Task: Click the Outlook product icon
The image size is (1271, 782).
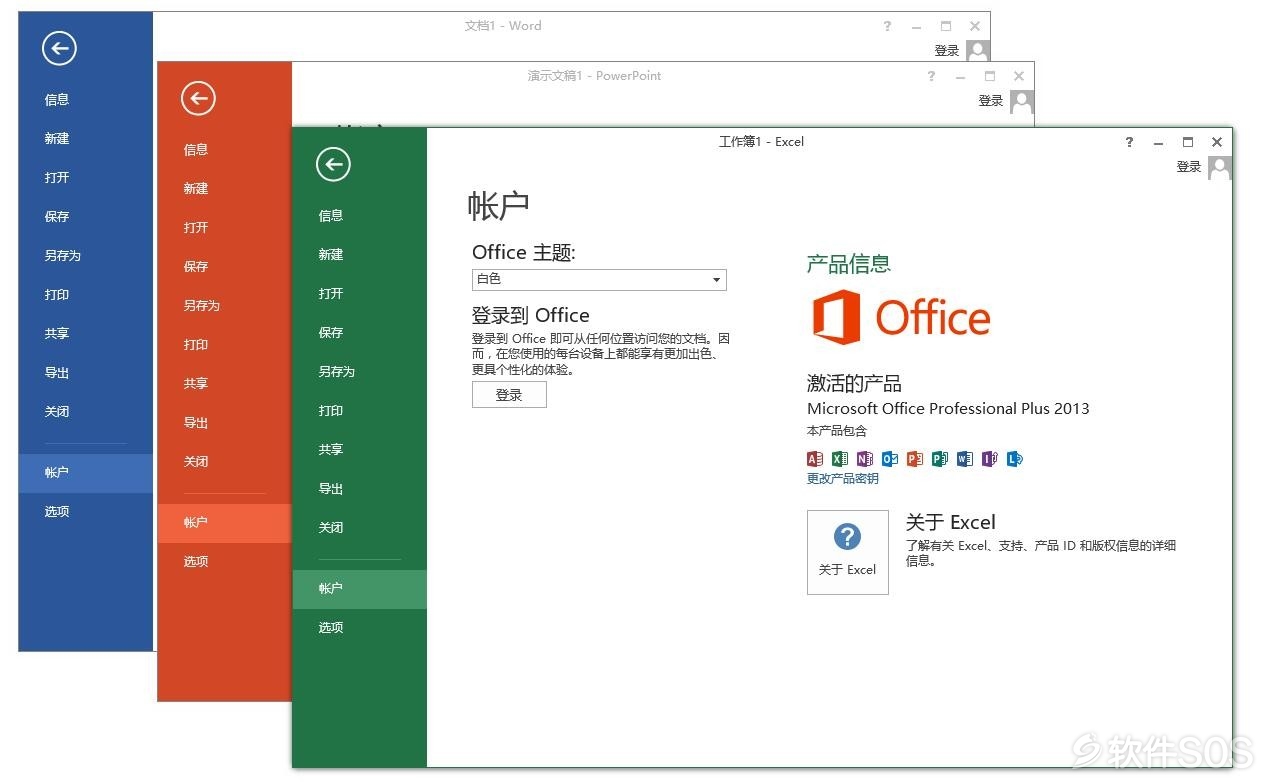Action: (890, 459)
